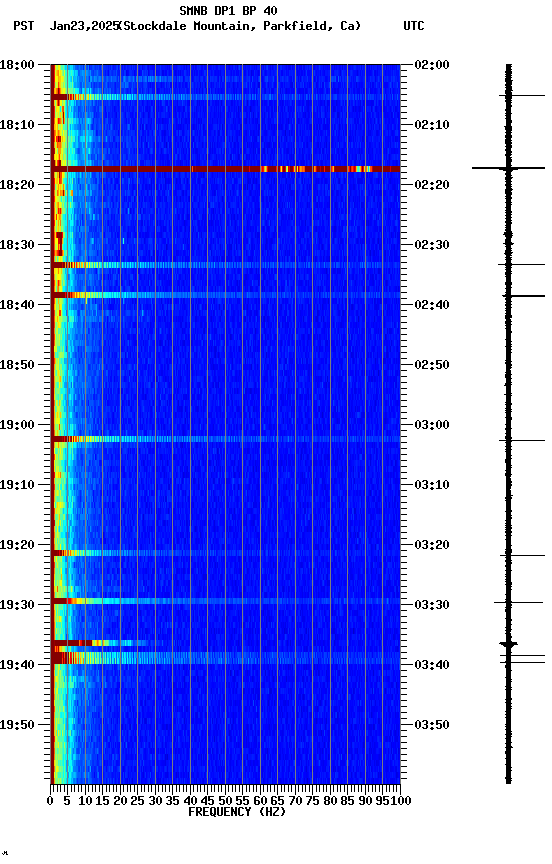Click the 19:50 PST time label

pyautogui.click(x=17, y=725)
